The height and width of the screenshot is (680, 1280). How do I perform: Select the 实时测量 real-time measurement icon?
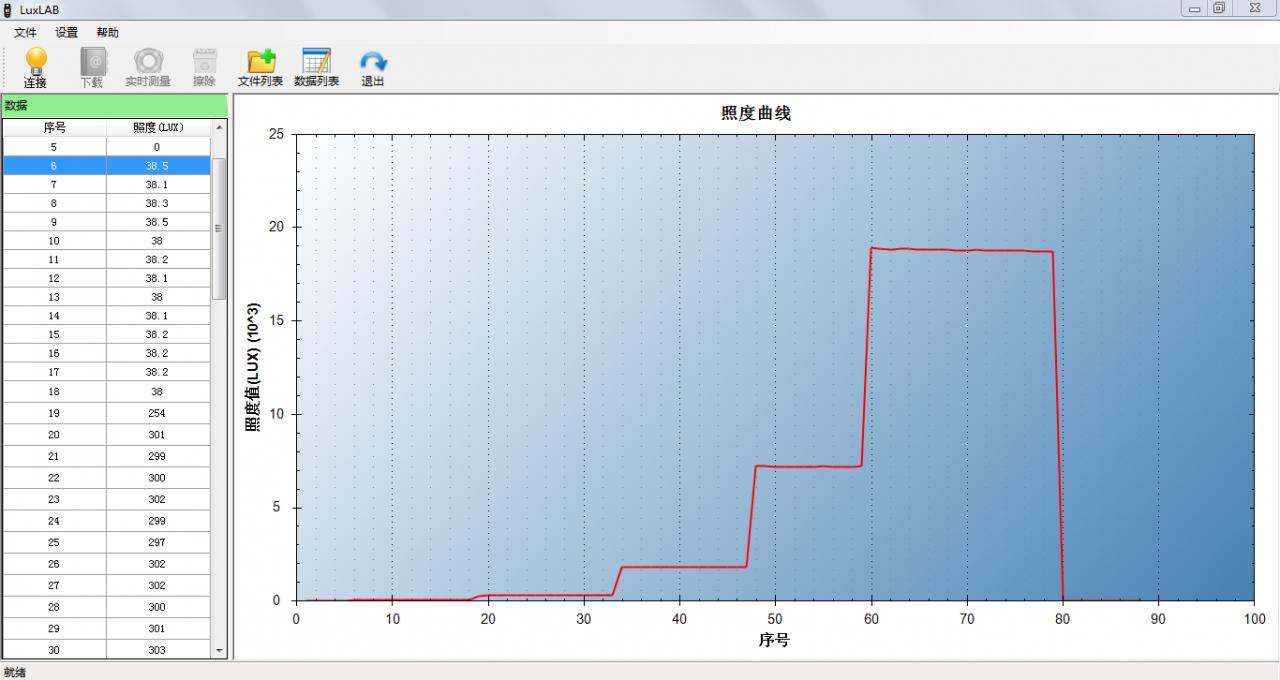tap(149, 65)
